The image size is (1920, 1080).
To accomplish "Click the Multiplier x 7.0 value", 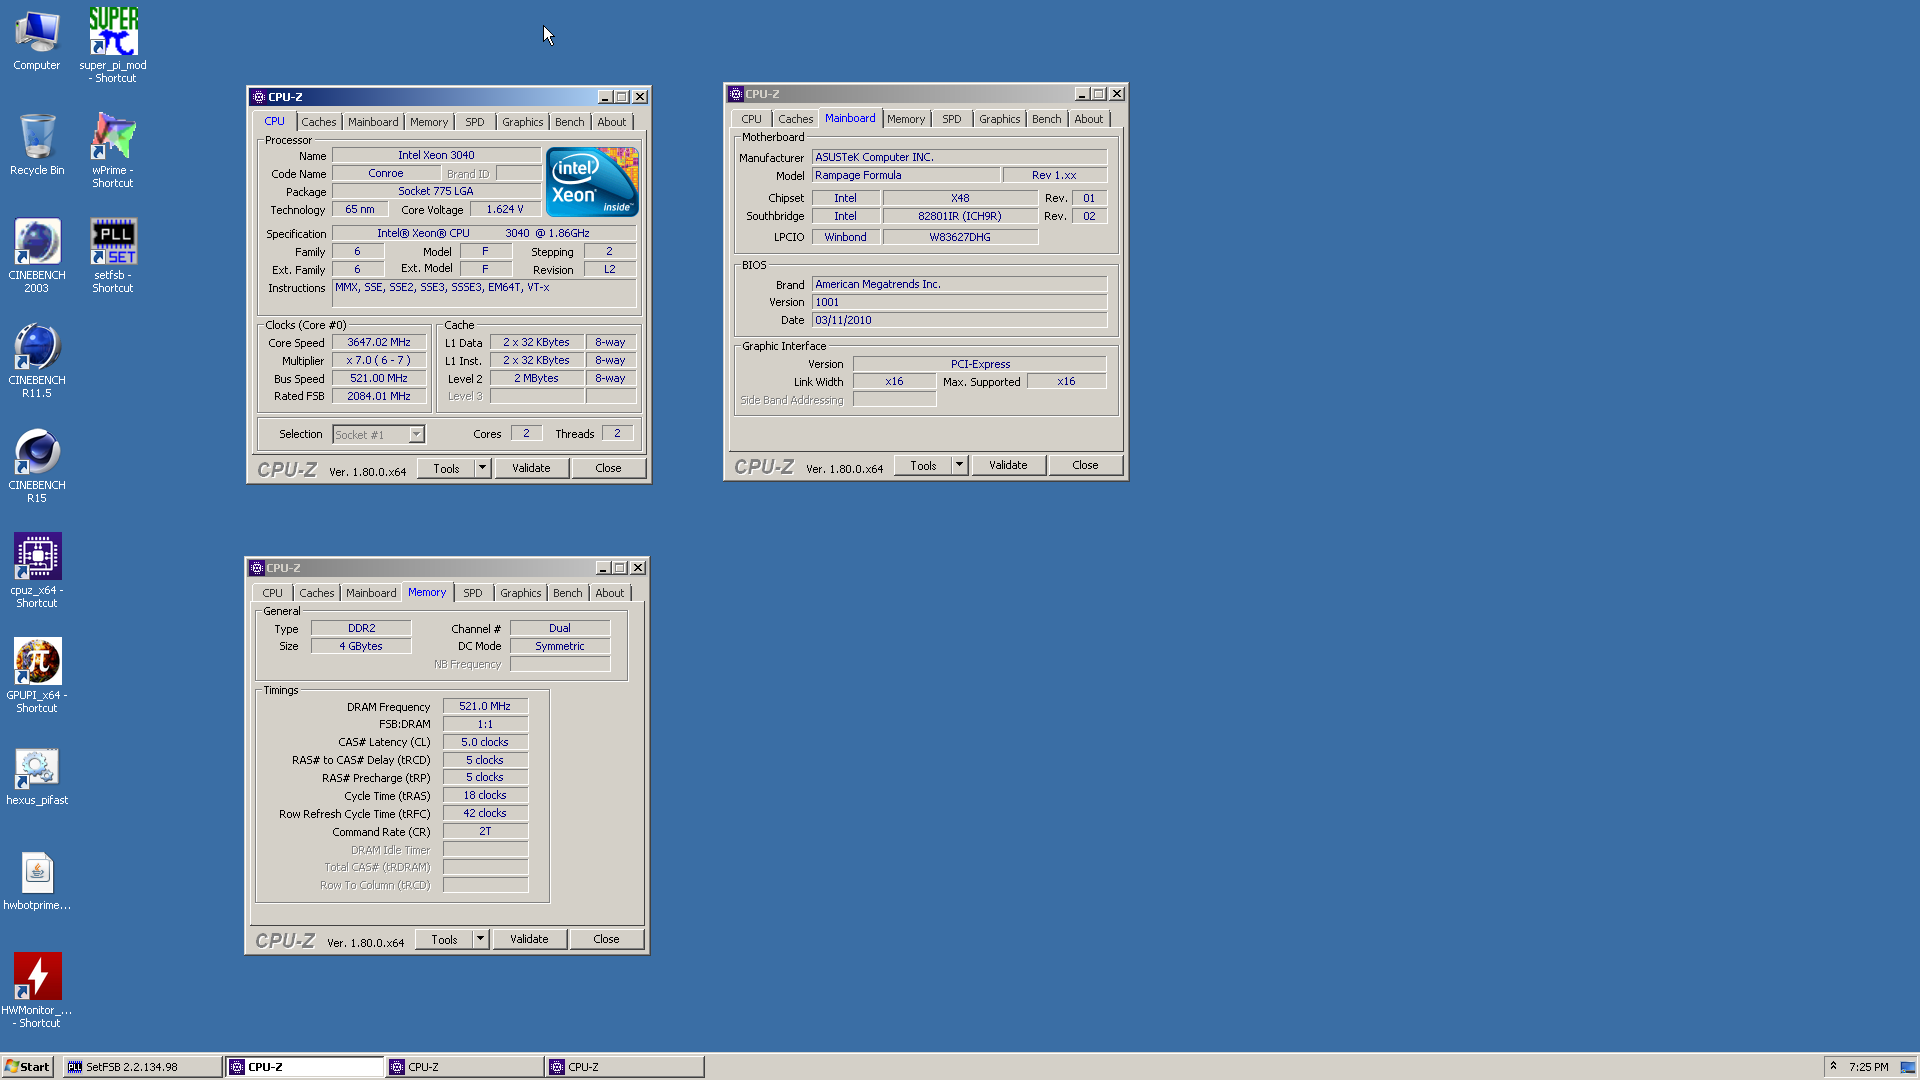I will 379,360.
